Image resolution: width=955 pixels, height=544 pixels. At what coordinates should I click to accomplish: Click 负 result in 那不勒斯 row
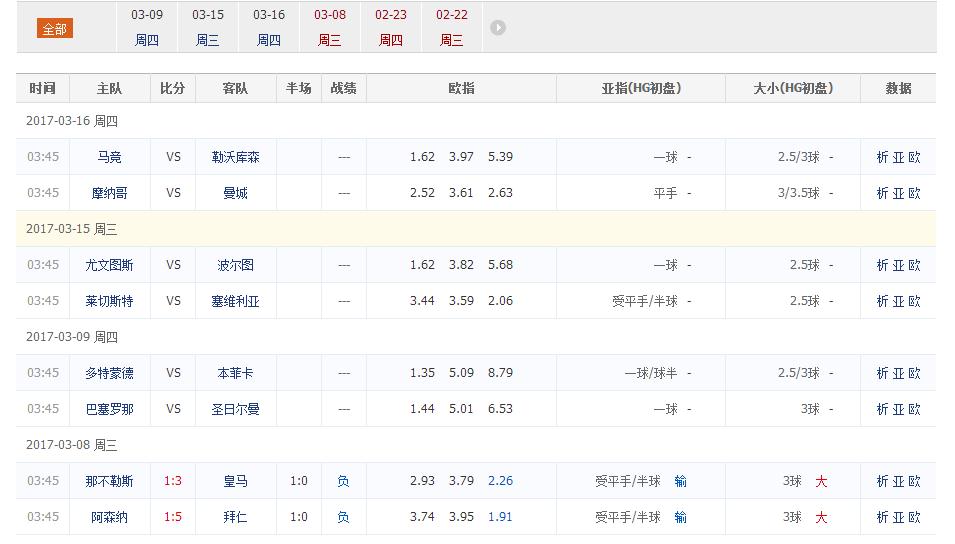[x=344, y=481]
